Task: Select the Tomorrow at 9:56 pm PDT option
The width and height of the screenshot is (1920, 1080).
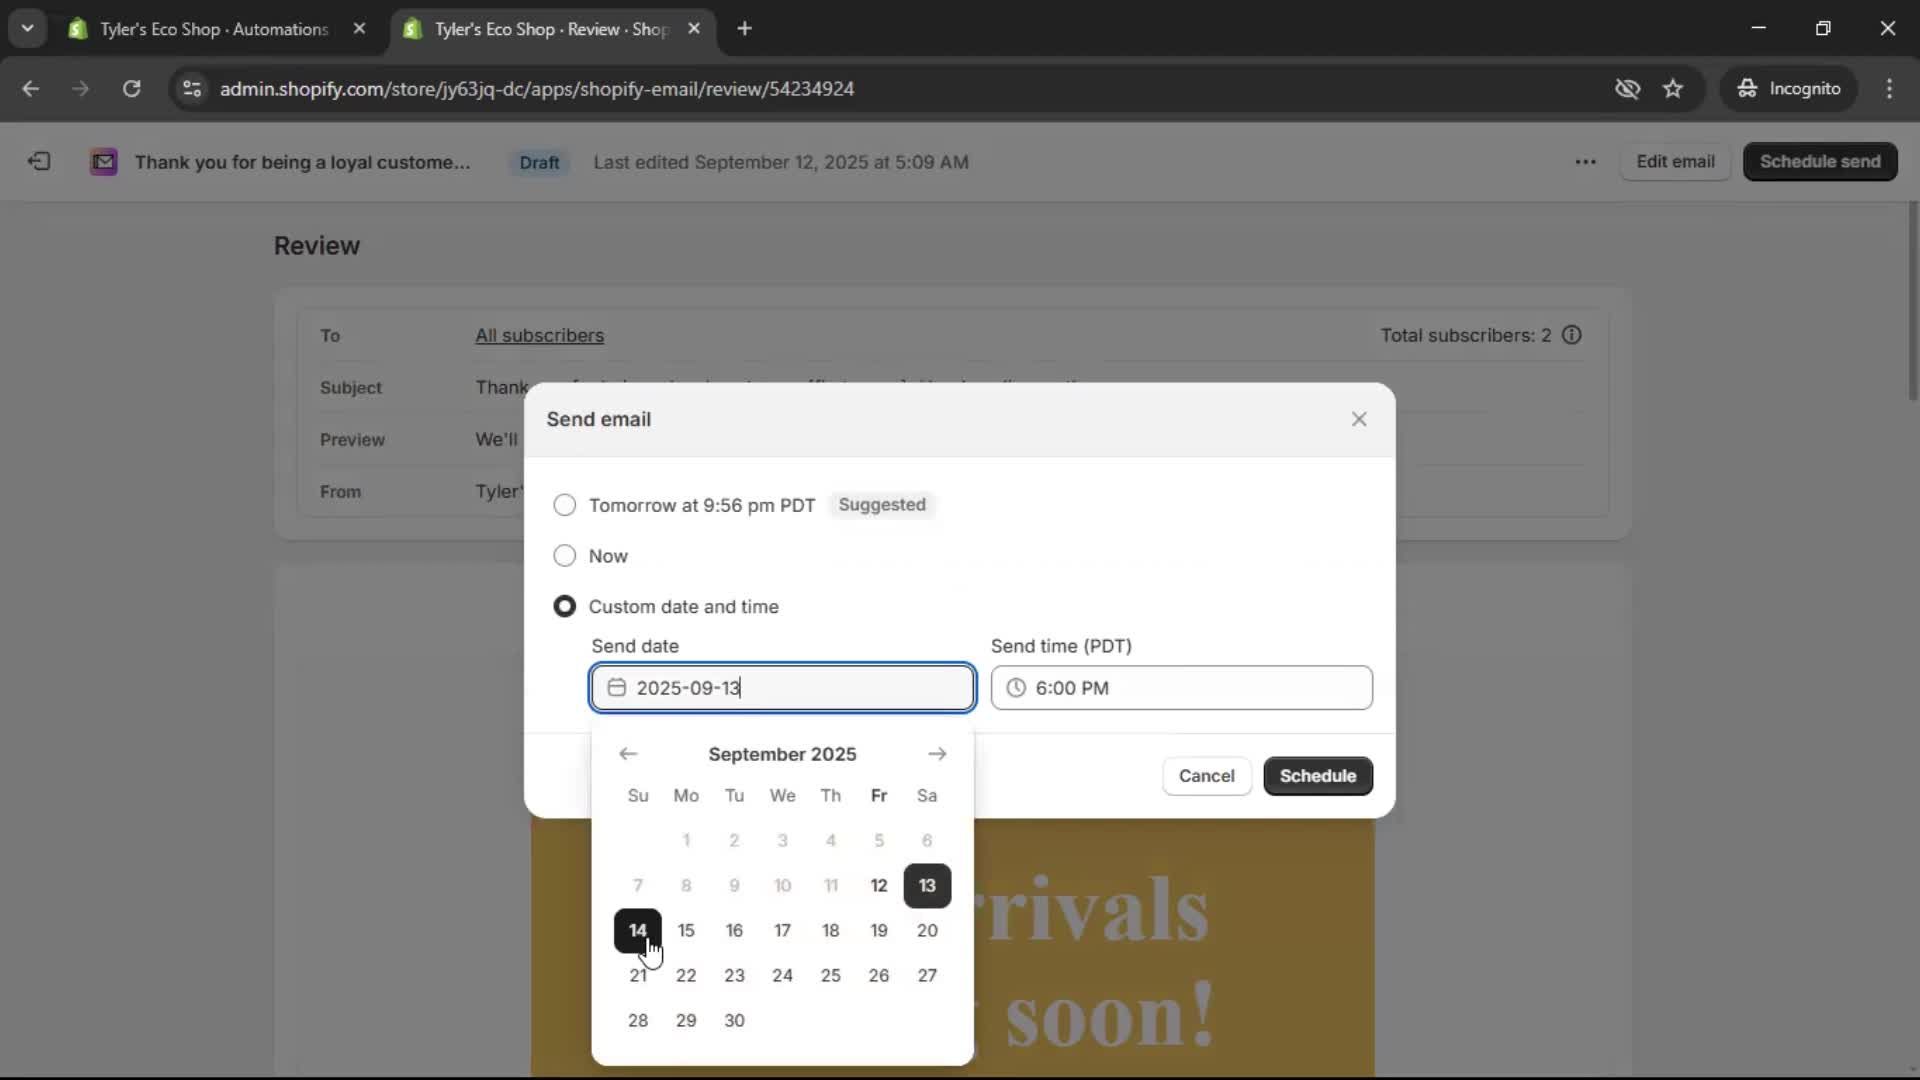Action: (565, 505)
